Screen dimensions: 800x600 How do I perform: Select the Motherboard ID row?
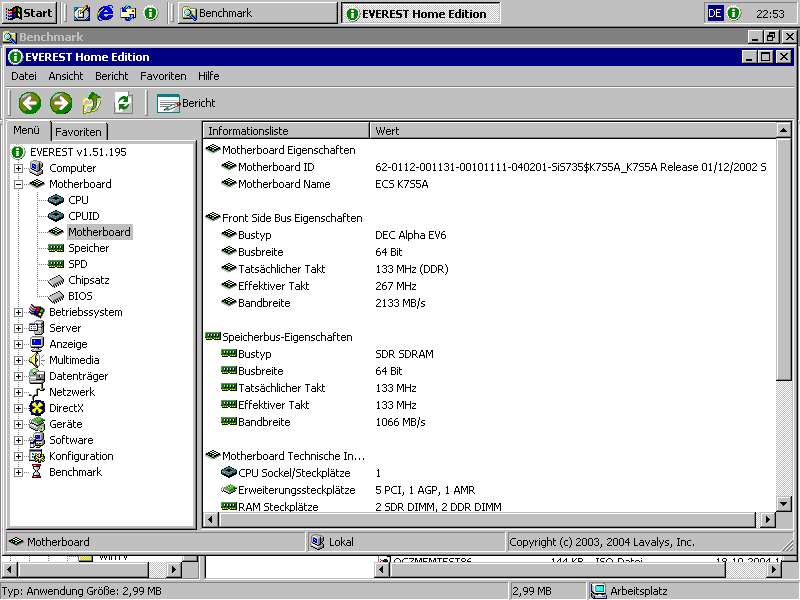(489, 167)
